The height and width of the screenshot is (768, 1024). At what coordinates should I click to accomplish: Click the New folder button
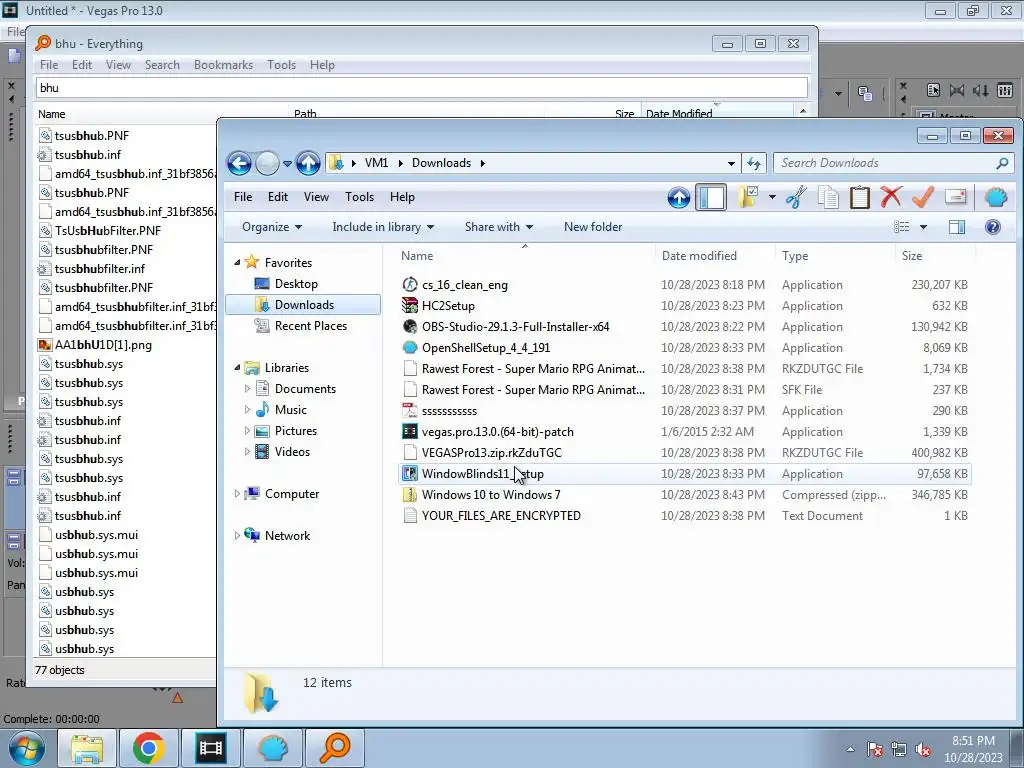[593, 227]
